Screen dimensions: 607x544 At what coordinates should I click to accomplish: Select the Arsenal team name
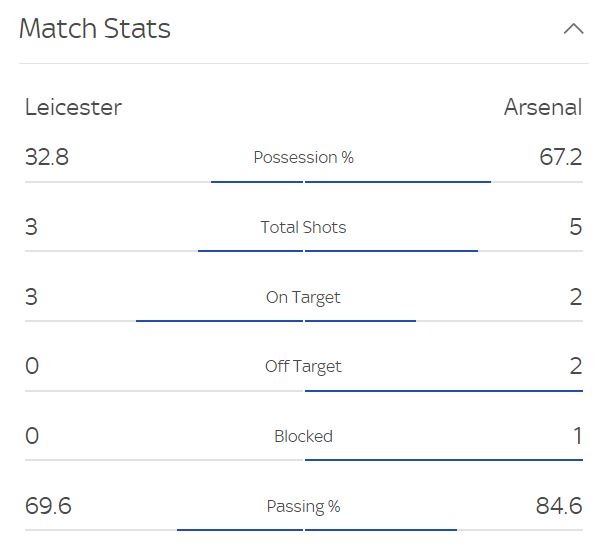tap(543, 107)
